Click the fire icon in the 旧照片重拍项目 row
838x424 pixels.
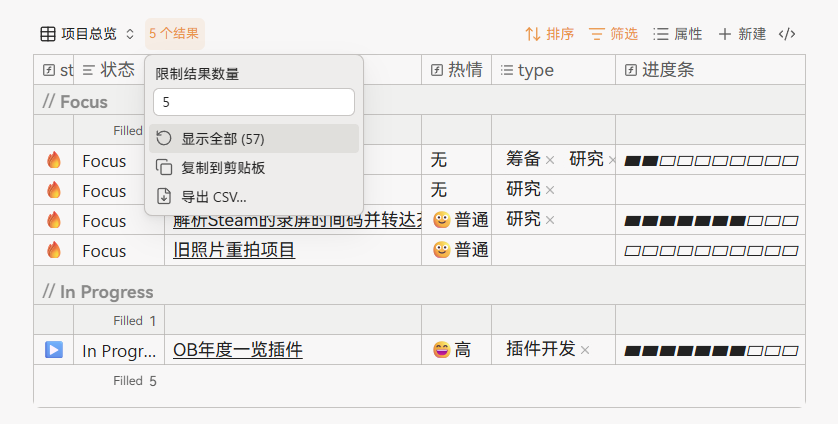pyautogui.click(x=54, y=250)
